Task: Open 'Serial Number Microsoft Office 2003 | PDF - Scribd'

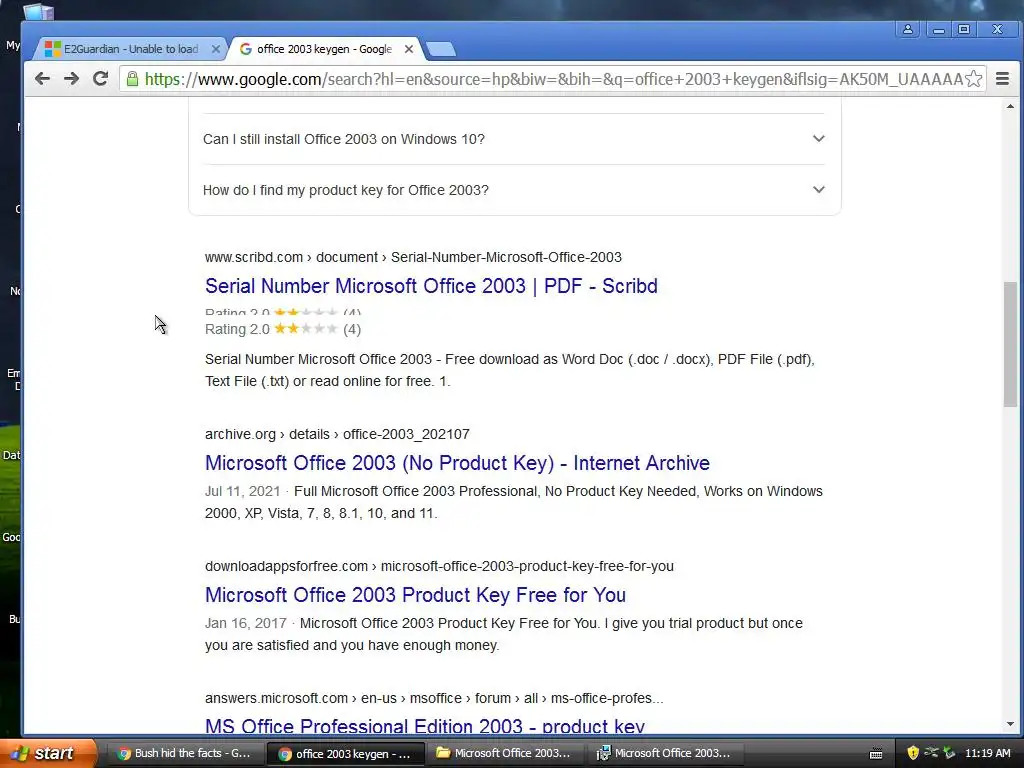Action: click(431, 286)
